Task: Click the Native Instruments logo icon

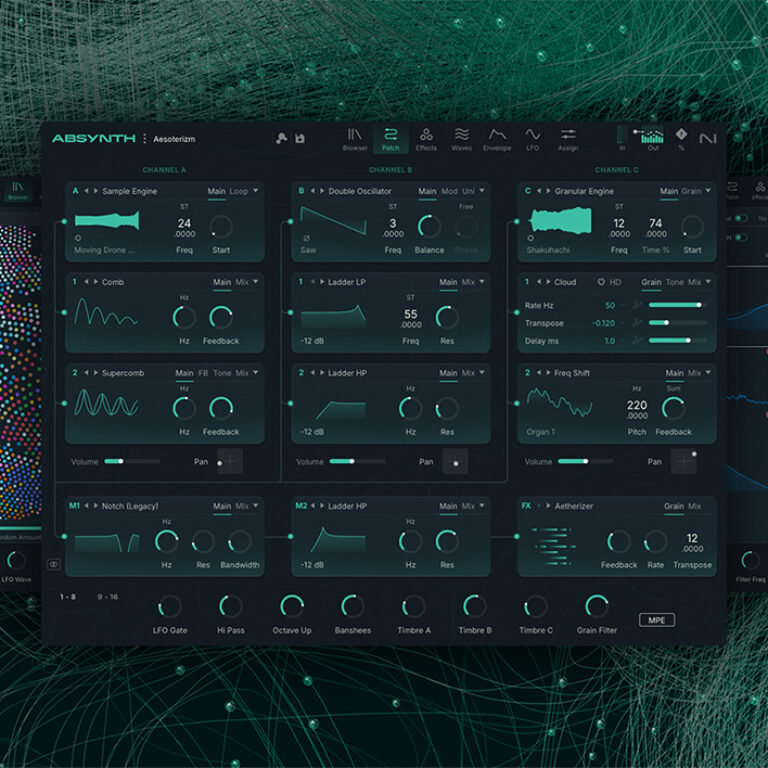Action: click(x=708, y=138)
